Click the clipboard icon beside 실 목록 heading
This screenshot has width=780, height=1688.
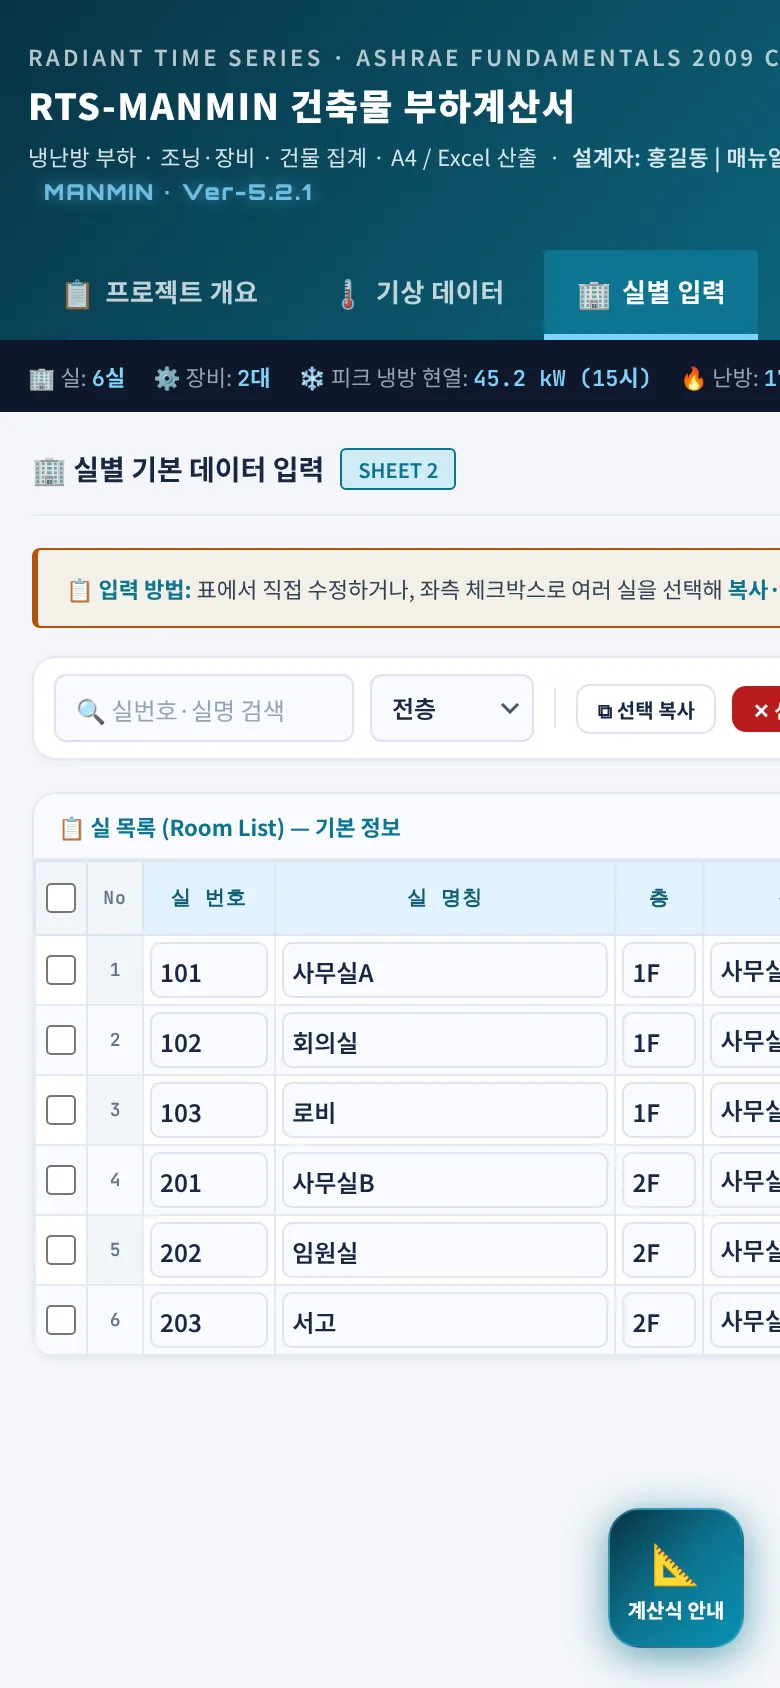pos(71,828)
